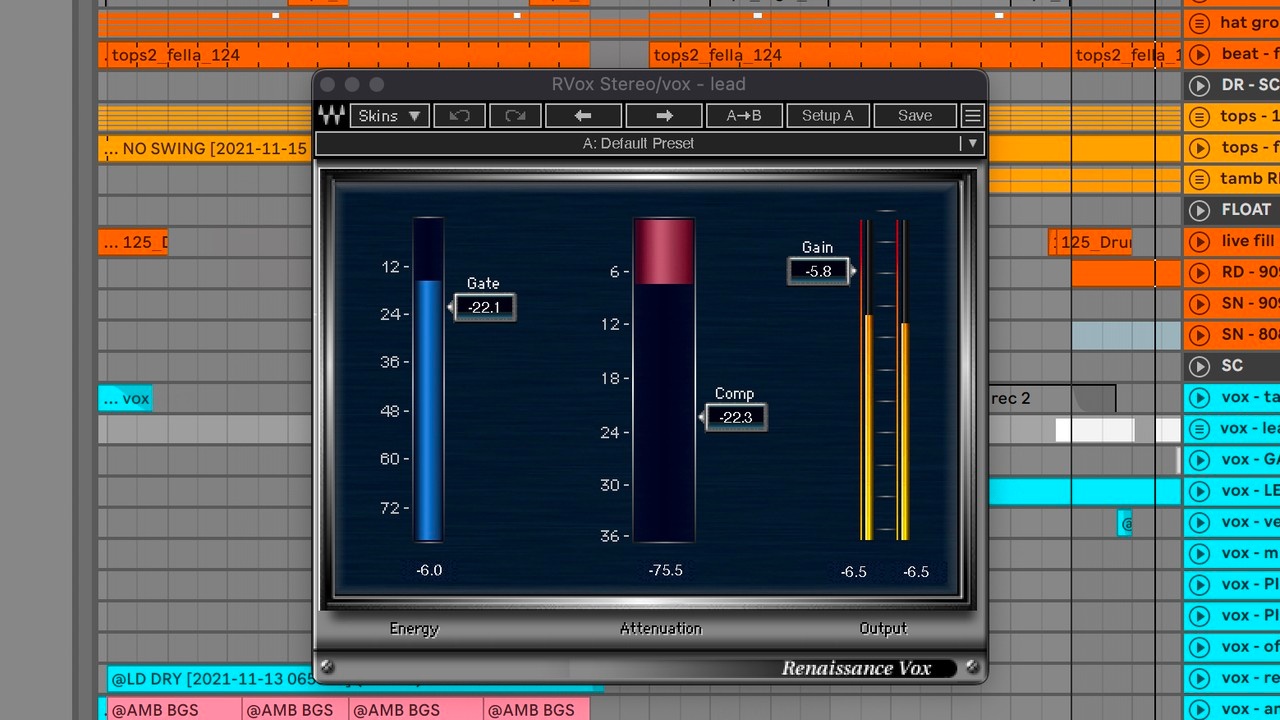Click the 'tops - f' track unfold icon

(x=1199, y=148)
